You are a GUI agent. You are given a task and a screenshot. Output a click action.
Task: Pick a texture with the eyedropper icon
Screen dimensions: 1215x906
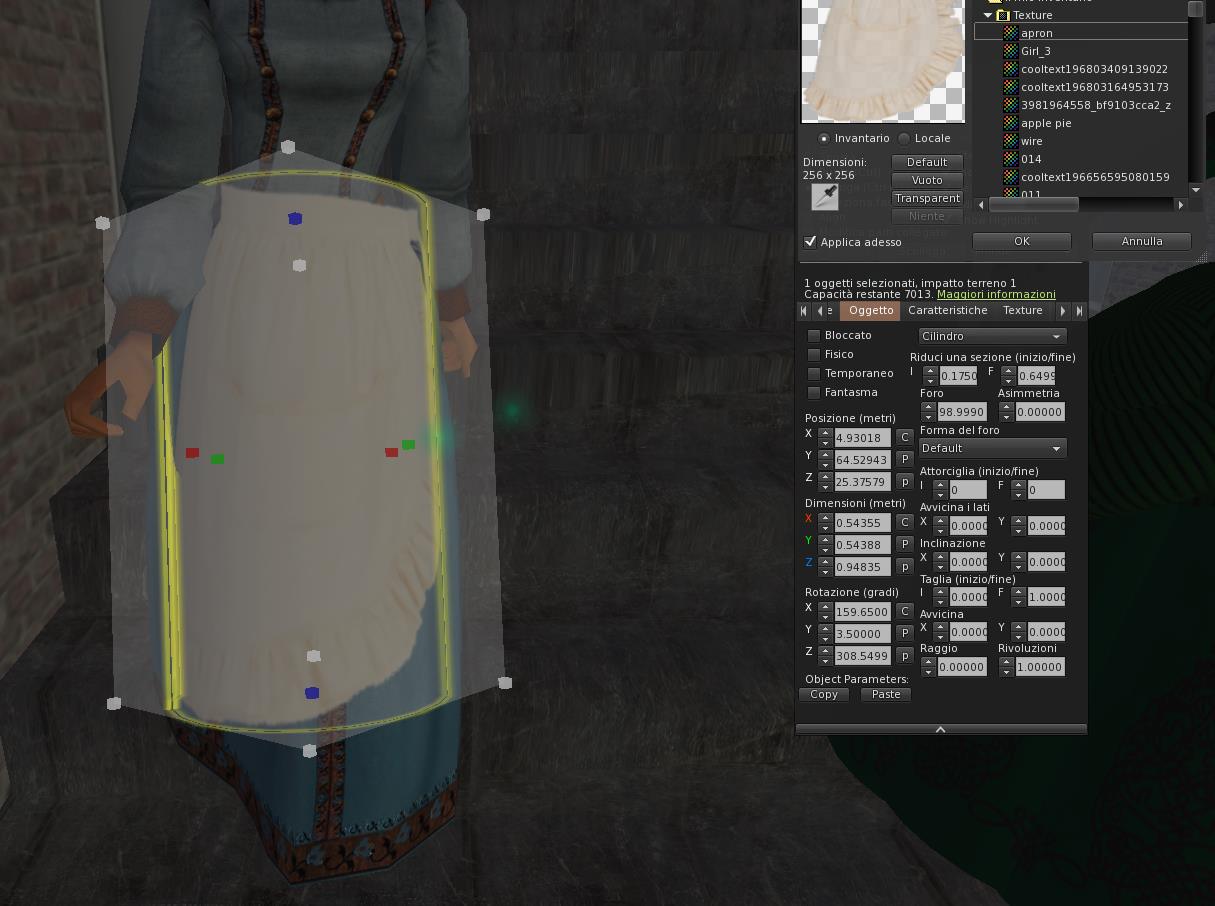[825, 196]
